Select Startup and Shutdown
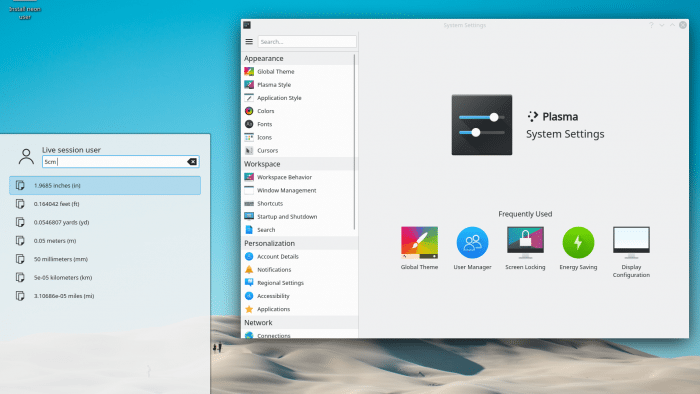This screenshot has width=700, height=394. point(299,216)
